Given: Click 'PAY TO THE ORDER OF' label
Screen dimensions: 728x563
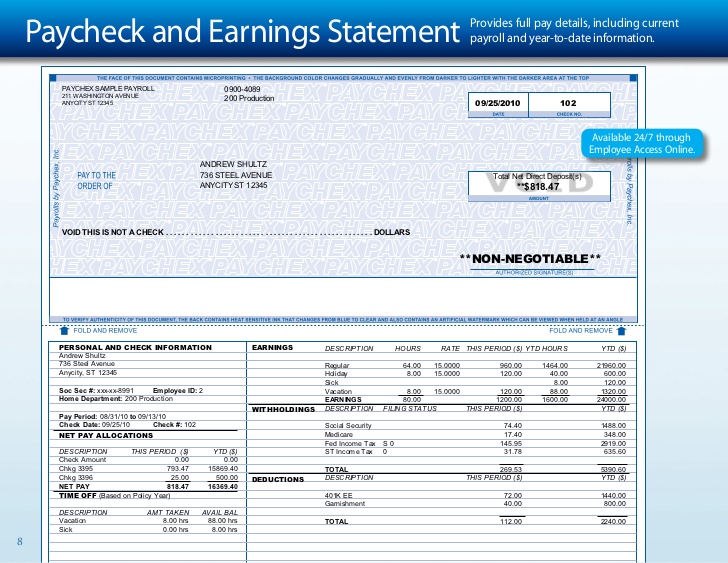Looking at the screenshot, I should tap(96, 181).
